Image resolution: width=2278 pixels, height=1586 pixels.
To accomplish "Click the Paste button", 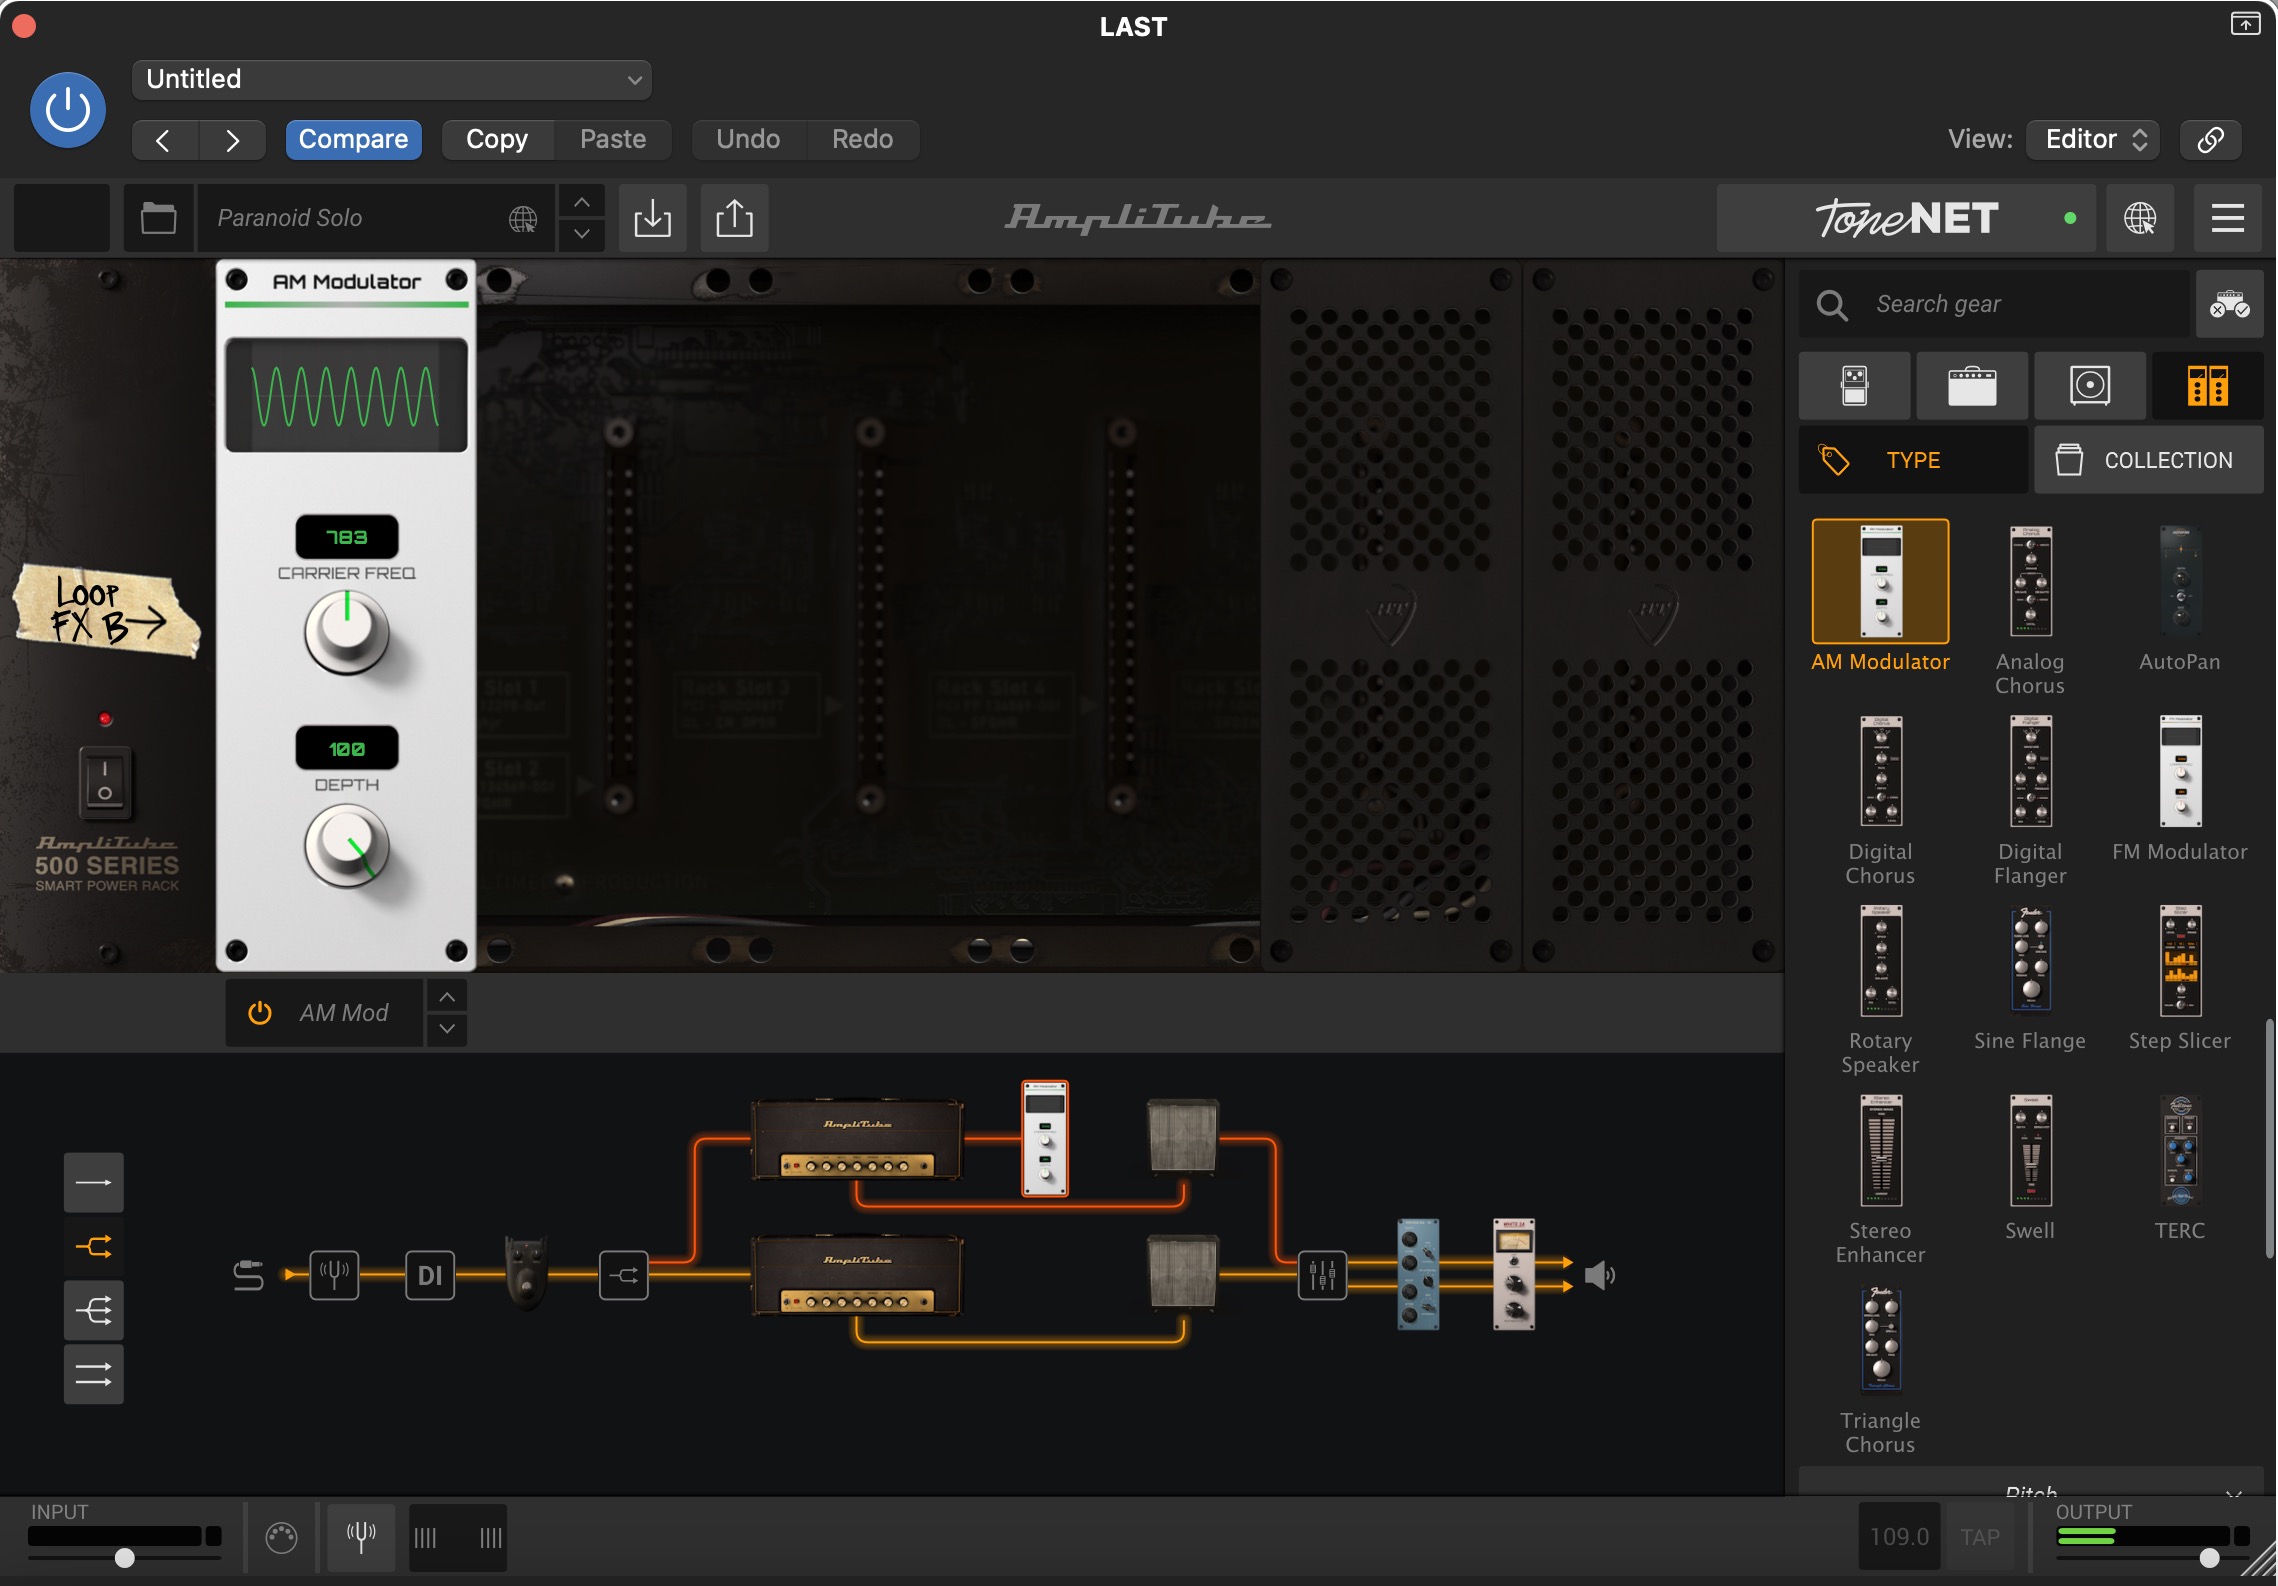I will (613, 140).
